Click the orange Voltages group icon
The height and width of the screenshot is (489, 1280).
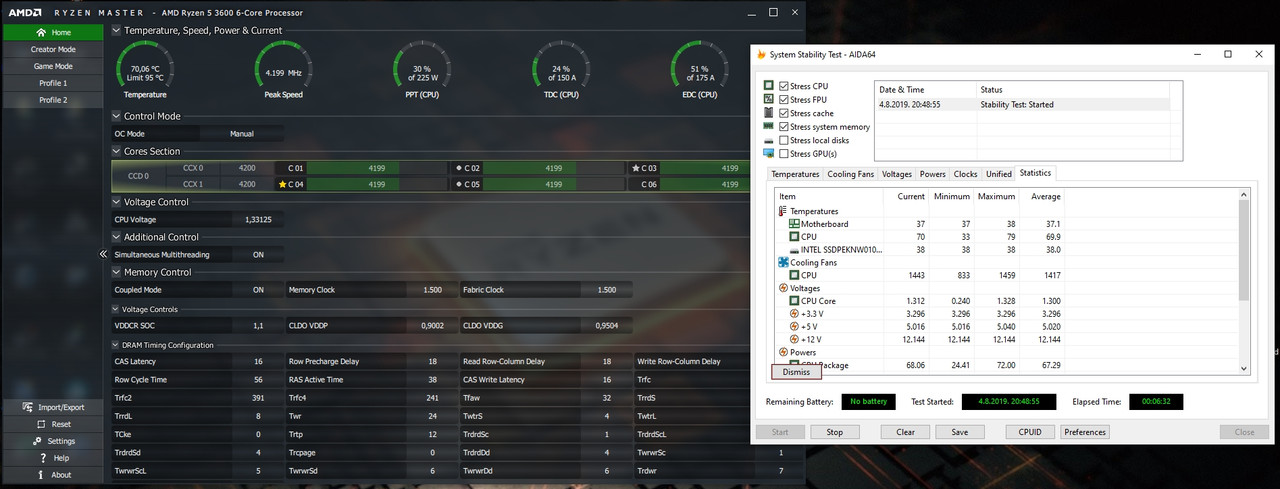point(783,288)
